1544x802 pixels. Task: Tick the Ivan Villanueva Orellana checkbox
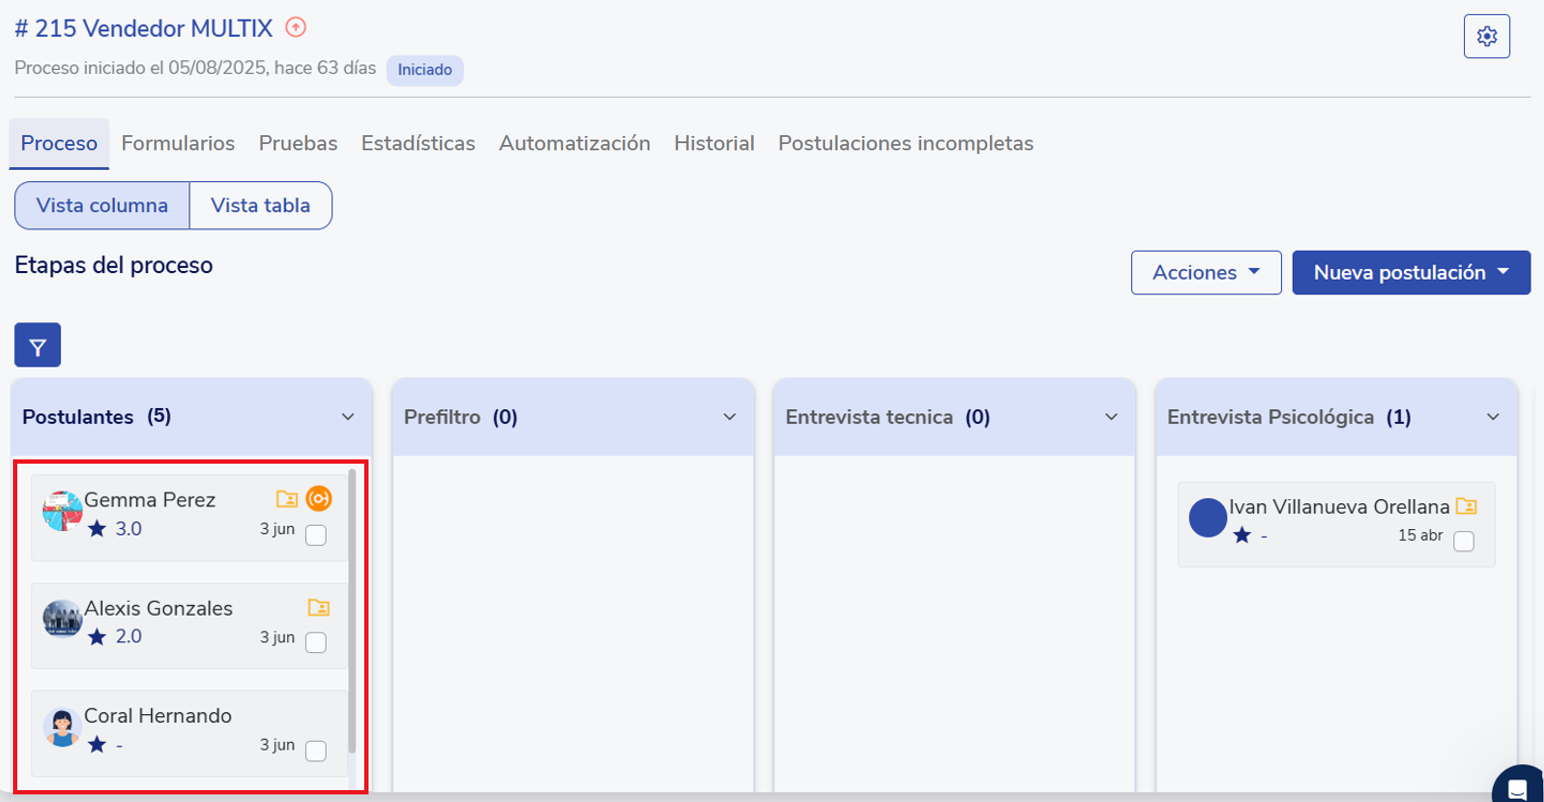coord(1464,542)
